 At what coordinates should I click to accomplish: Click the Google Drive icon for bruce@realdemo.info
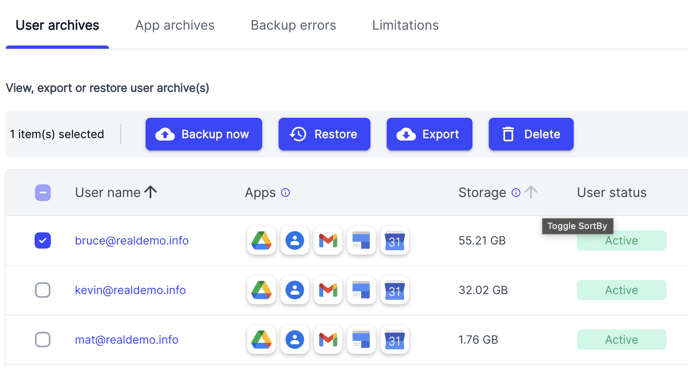(261, 240)
